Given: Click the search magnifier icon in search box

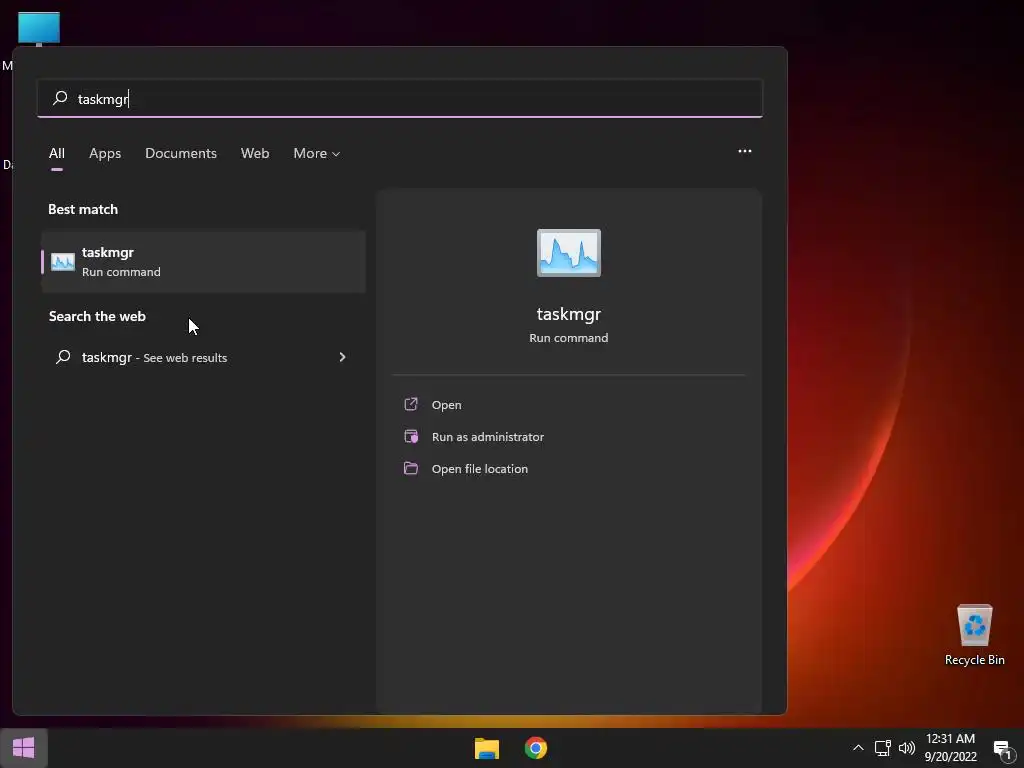Looking at the screenshot, I should (x=60, y=99).
